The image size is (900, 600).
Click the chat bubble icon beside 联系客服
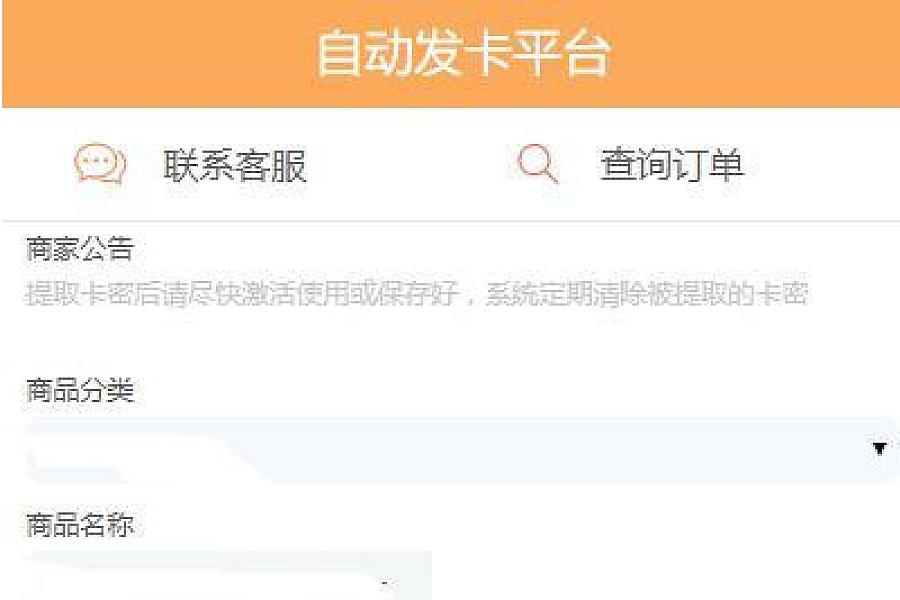point(100,164)
